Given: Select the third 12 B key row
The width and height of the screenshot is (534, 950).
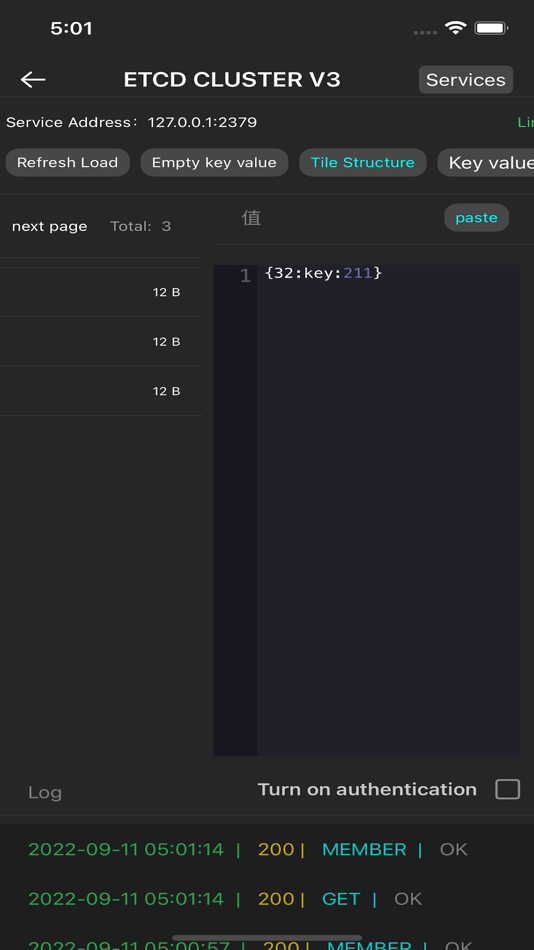Looking at the screenshot, I should point(101,391).
